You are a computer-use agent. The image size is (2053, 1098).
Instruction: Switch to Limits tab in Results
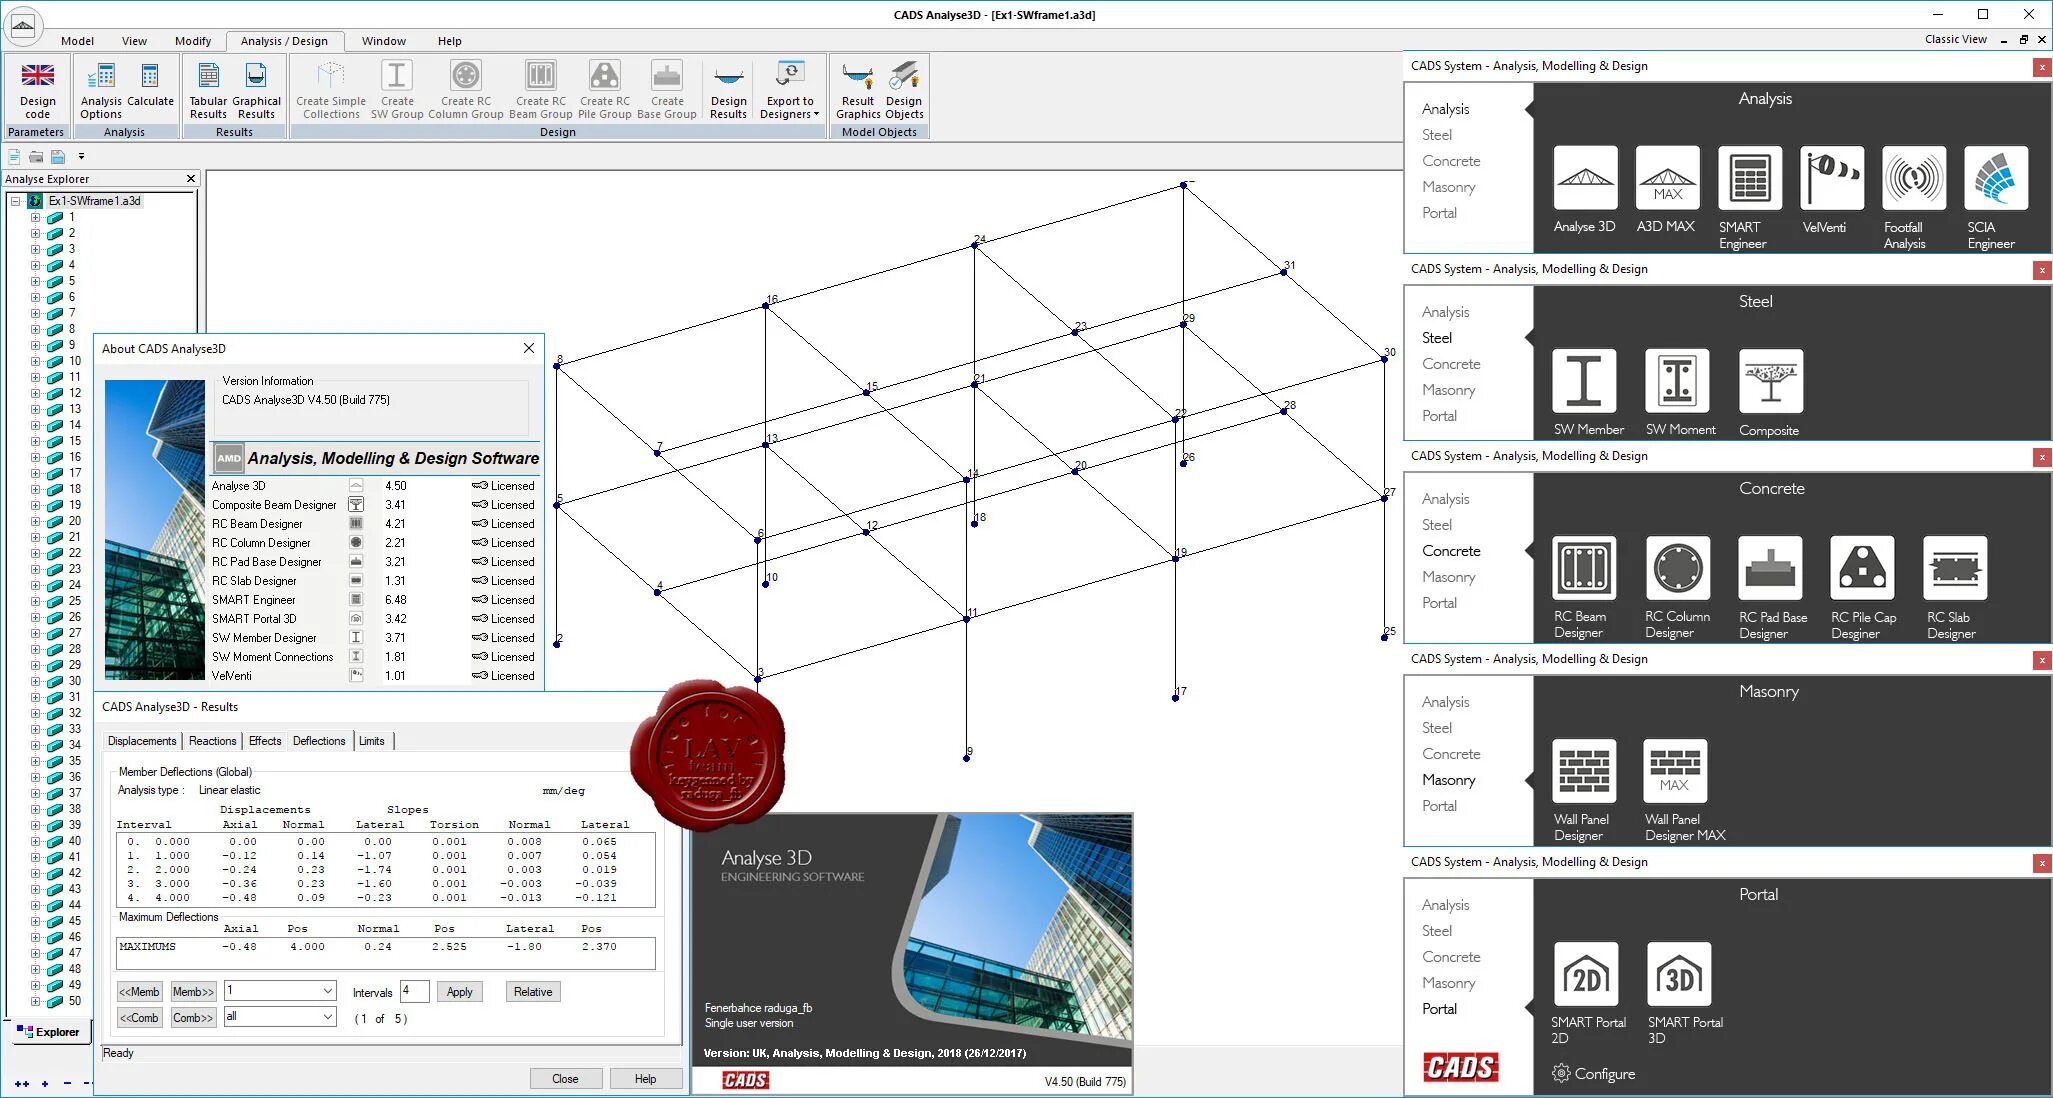(x=372, y=741)
